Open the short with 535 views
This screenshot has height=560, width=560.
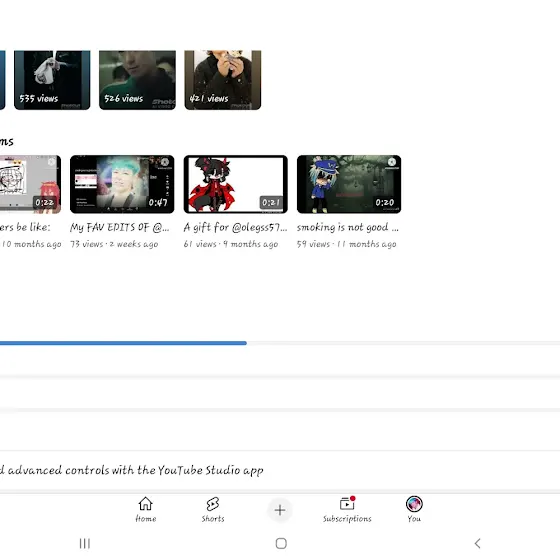point(52,80)
